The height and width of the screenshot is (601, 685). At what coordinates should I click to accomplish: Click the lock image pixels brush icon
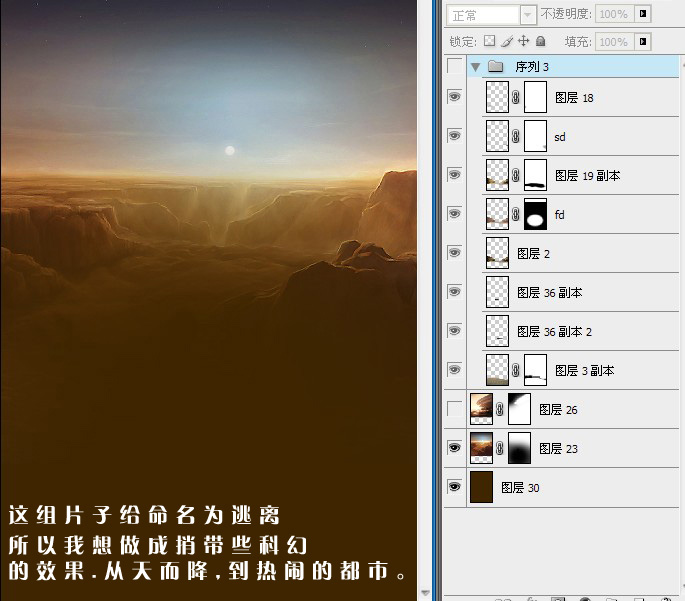pos(507,41)
